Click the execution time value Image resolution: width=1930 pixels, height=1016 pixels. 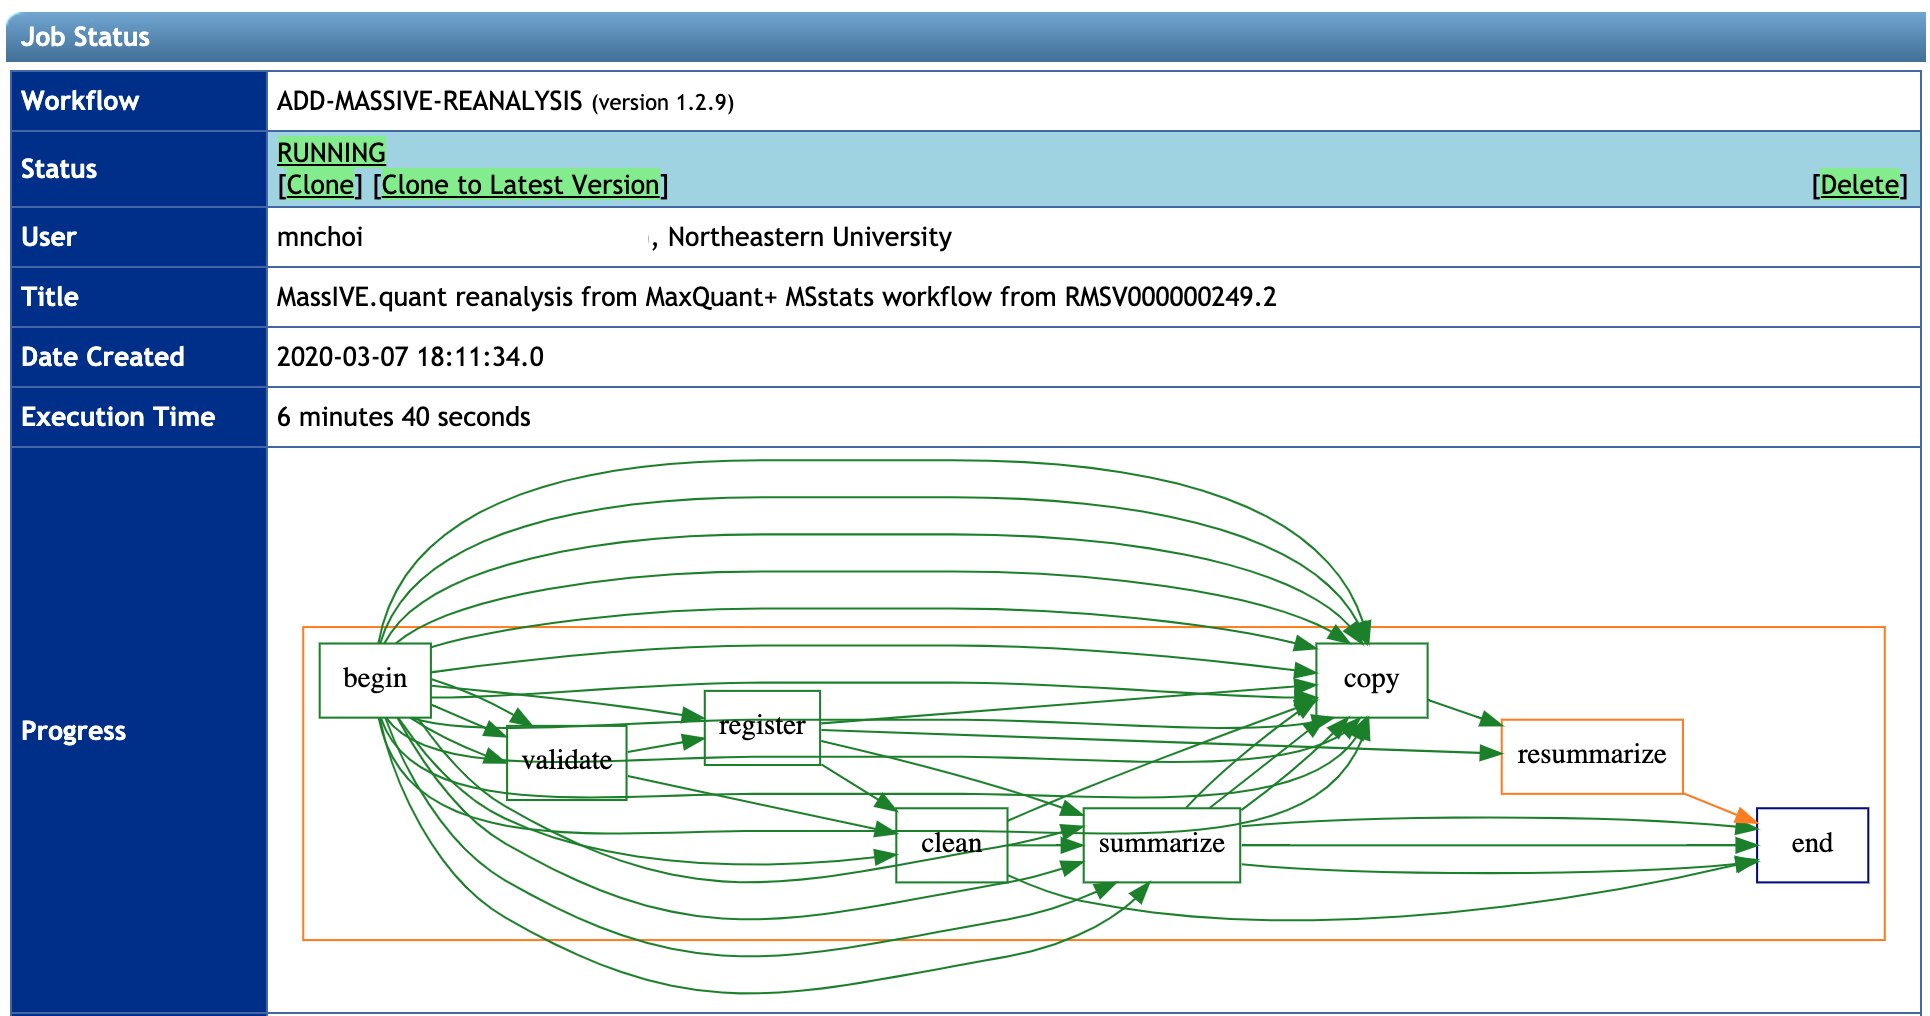403,417
